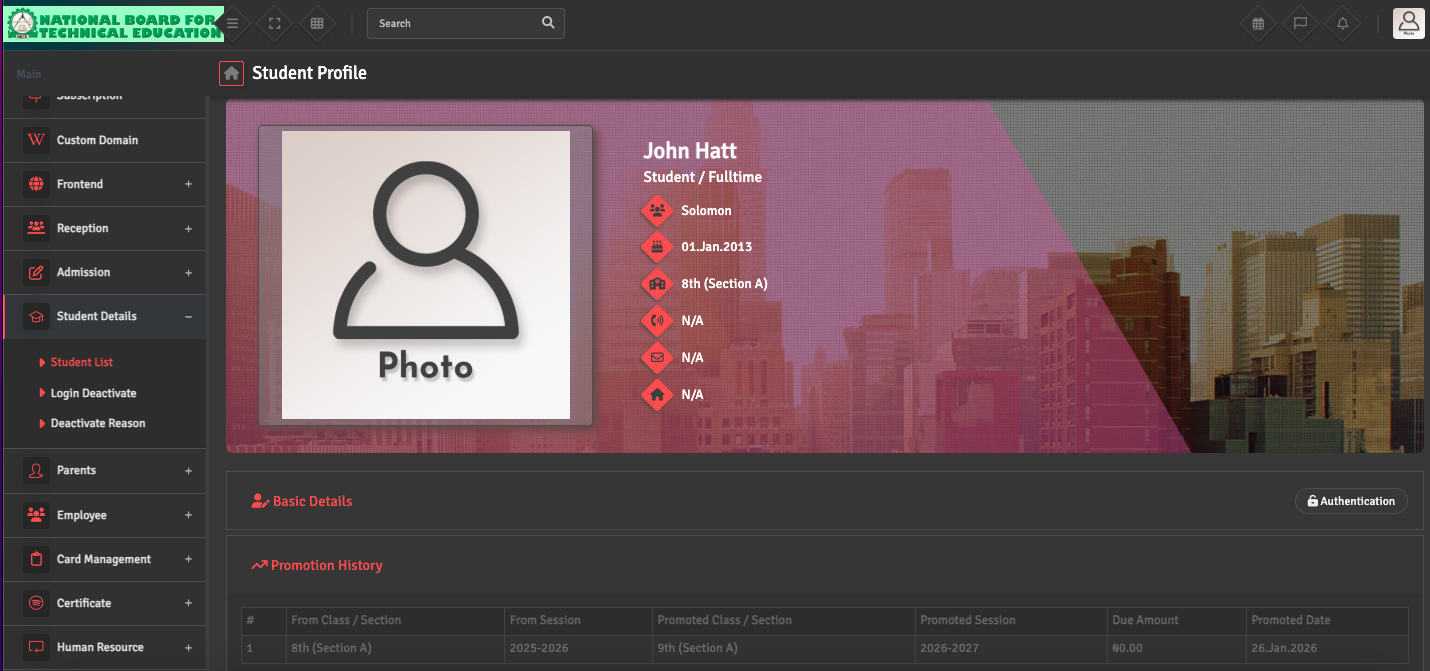The height and width of the screenshot is (671, 1430).
Task: Open Login Deactivate submenu item
Action: pyautogui.click(x=93, y=393)
